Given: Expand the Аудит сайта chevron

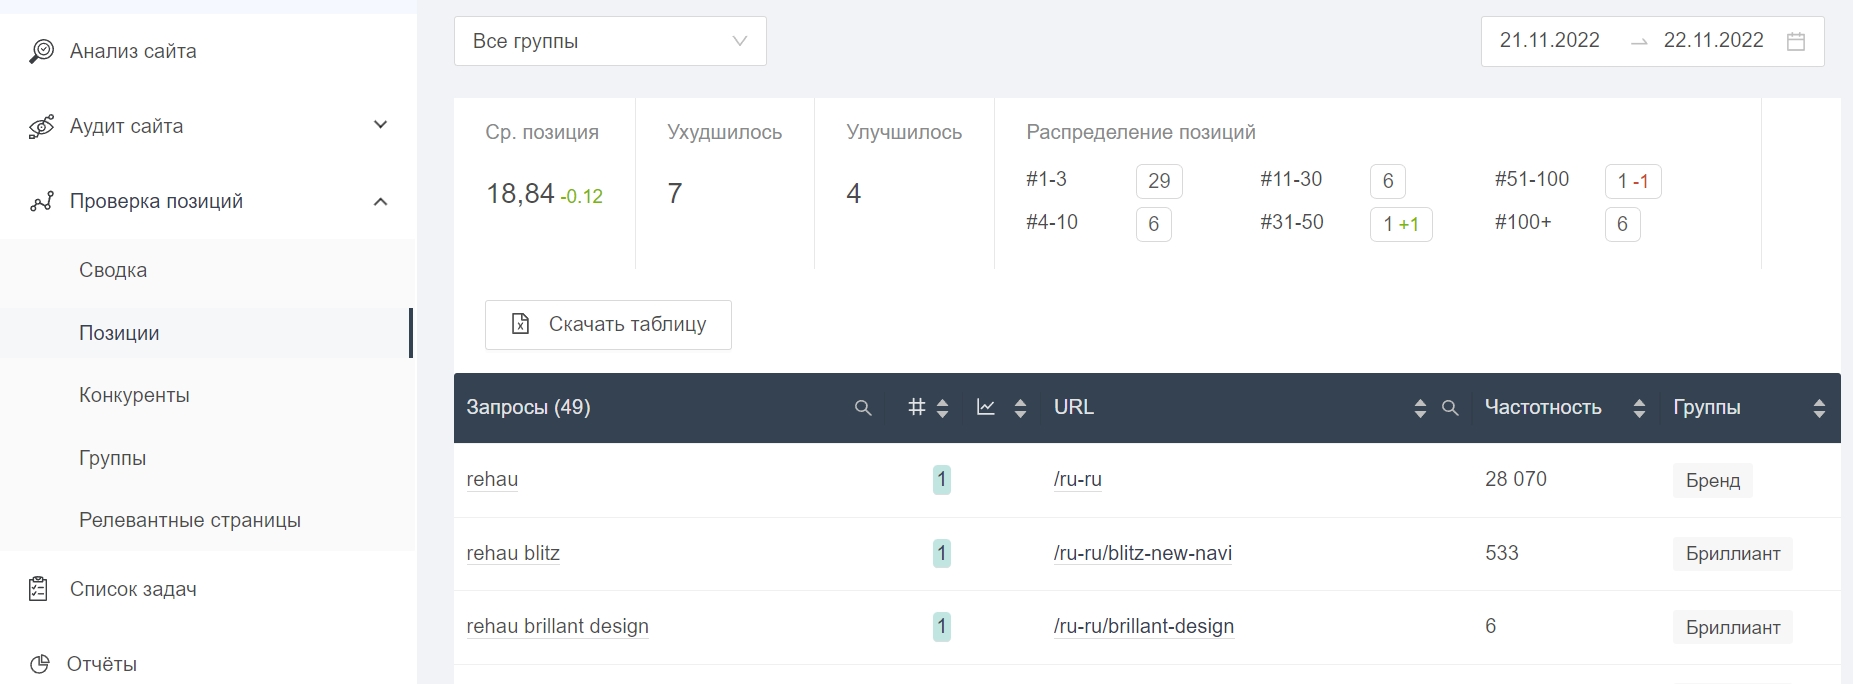Looking at the screenshot, I should [x=380, y=125].
